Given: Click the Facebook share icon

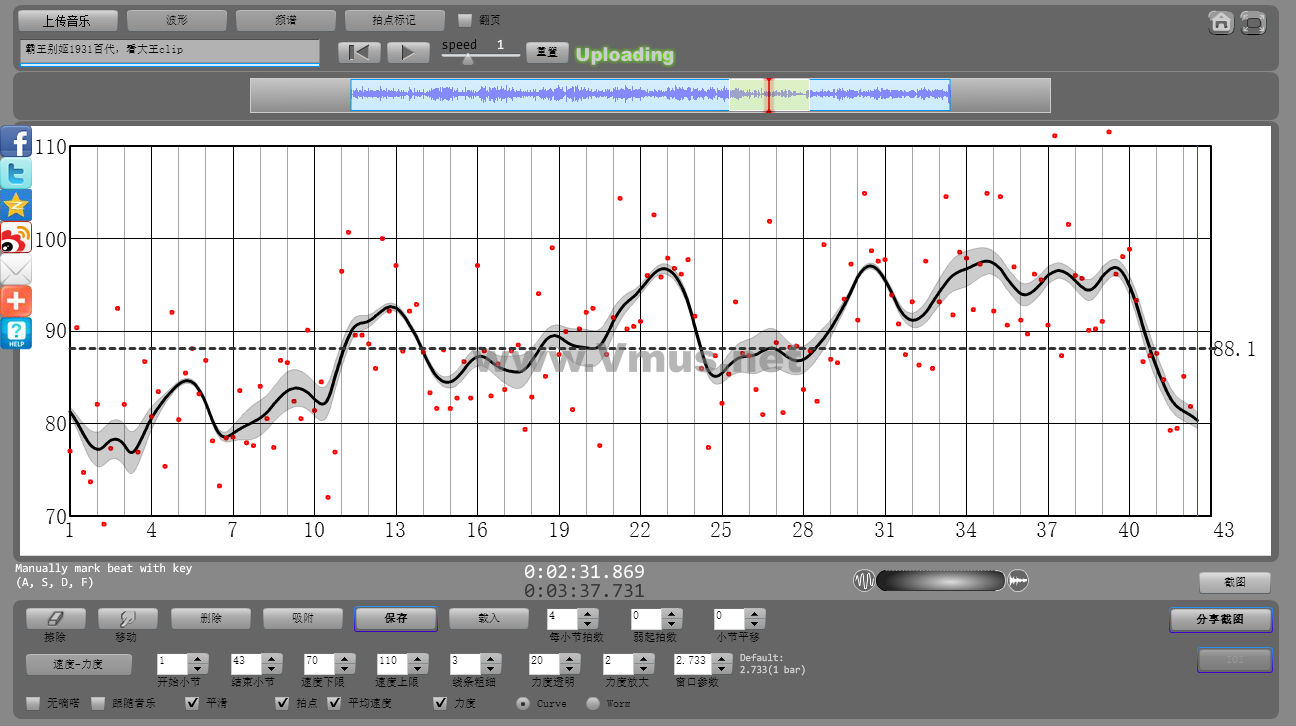Looking at the screenshot, I should pos(16,141).
